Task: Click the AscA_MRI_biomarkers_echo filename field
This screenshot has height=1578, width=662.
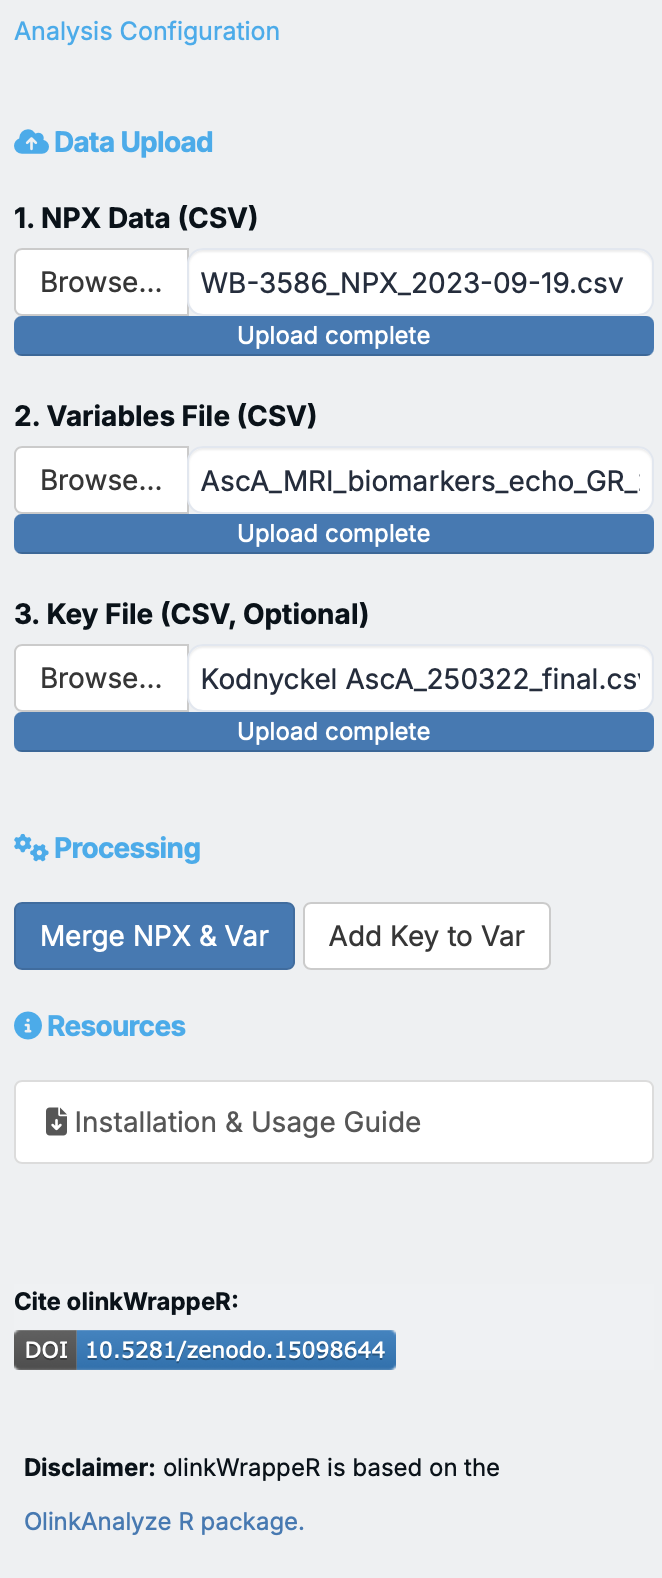Action: (x=420, y=480)
